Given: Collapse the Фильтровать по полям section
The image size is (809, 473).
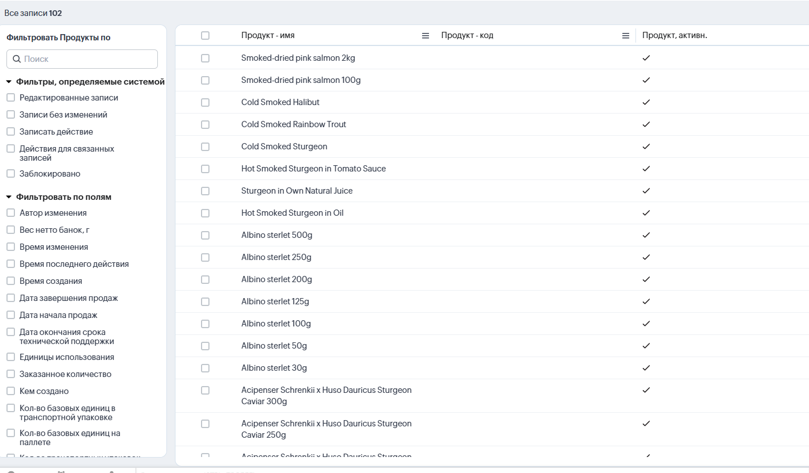Looking at the screenshot, I should click(x=9, y=197).
